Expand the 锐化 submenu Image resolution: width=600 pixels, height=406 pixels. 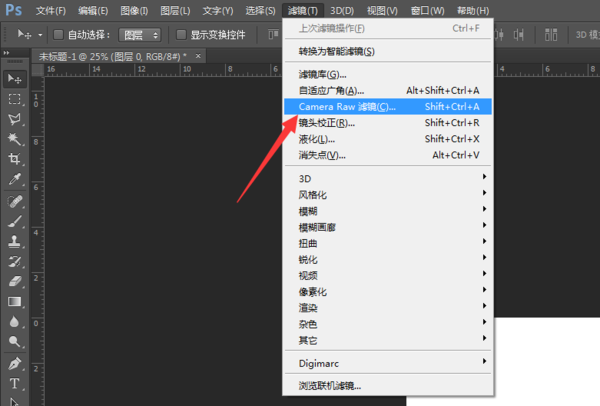388,259
